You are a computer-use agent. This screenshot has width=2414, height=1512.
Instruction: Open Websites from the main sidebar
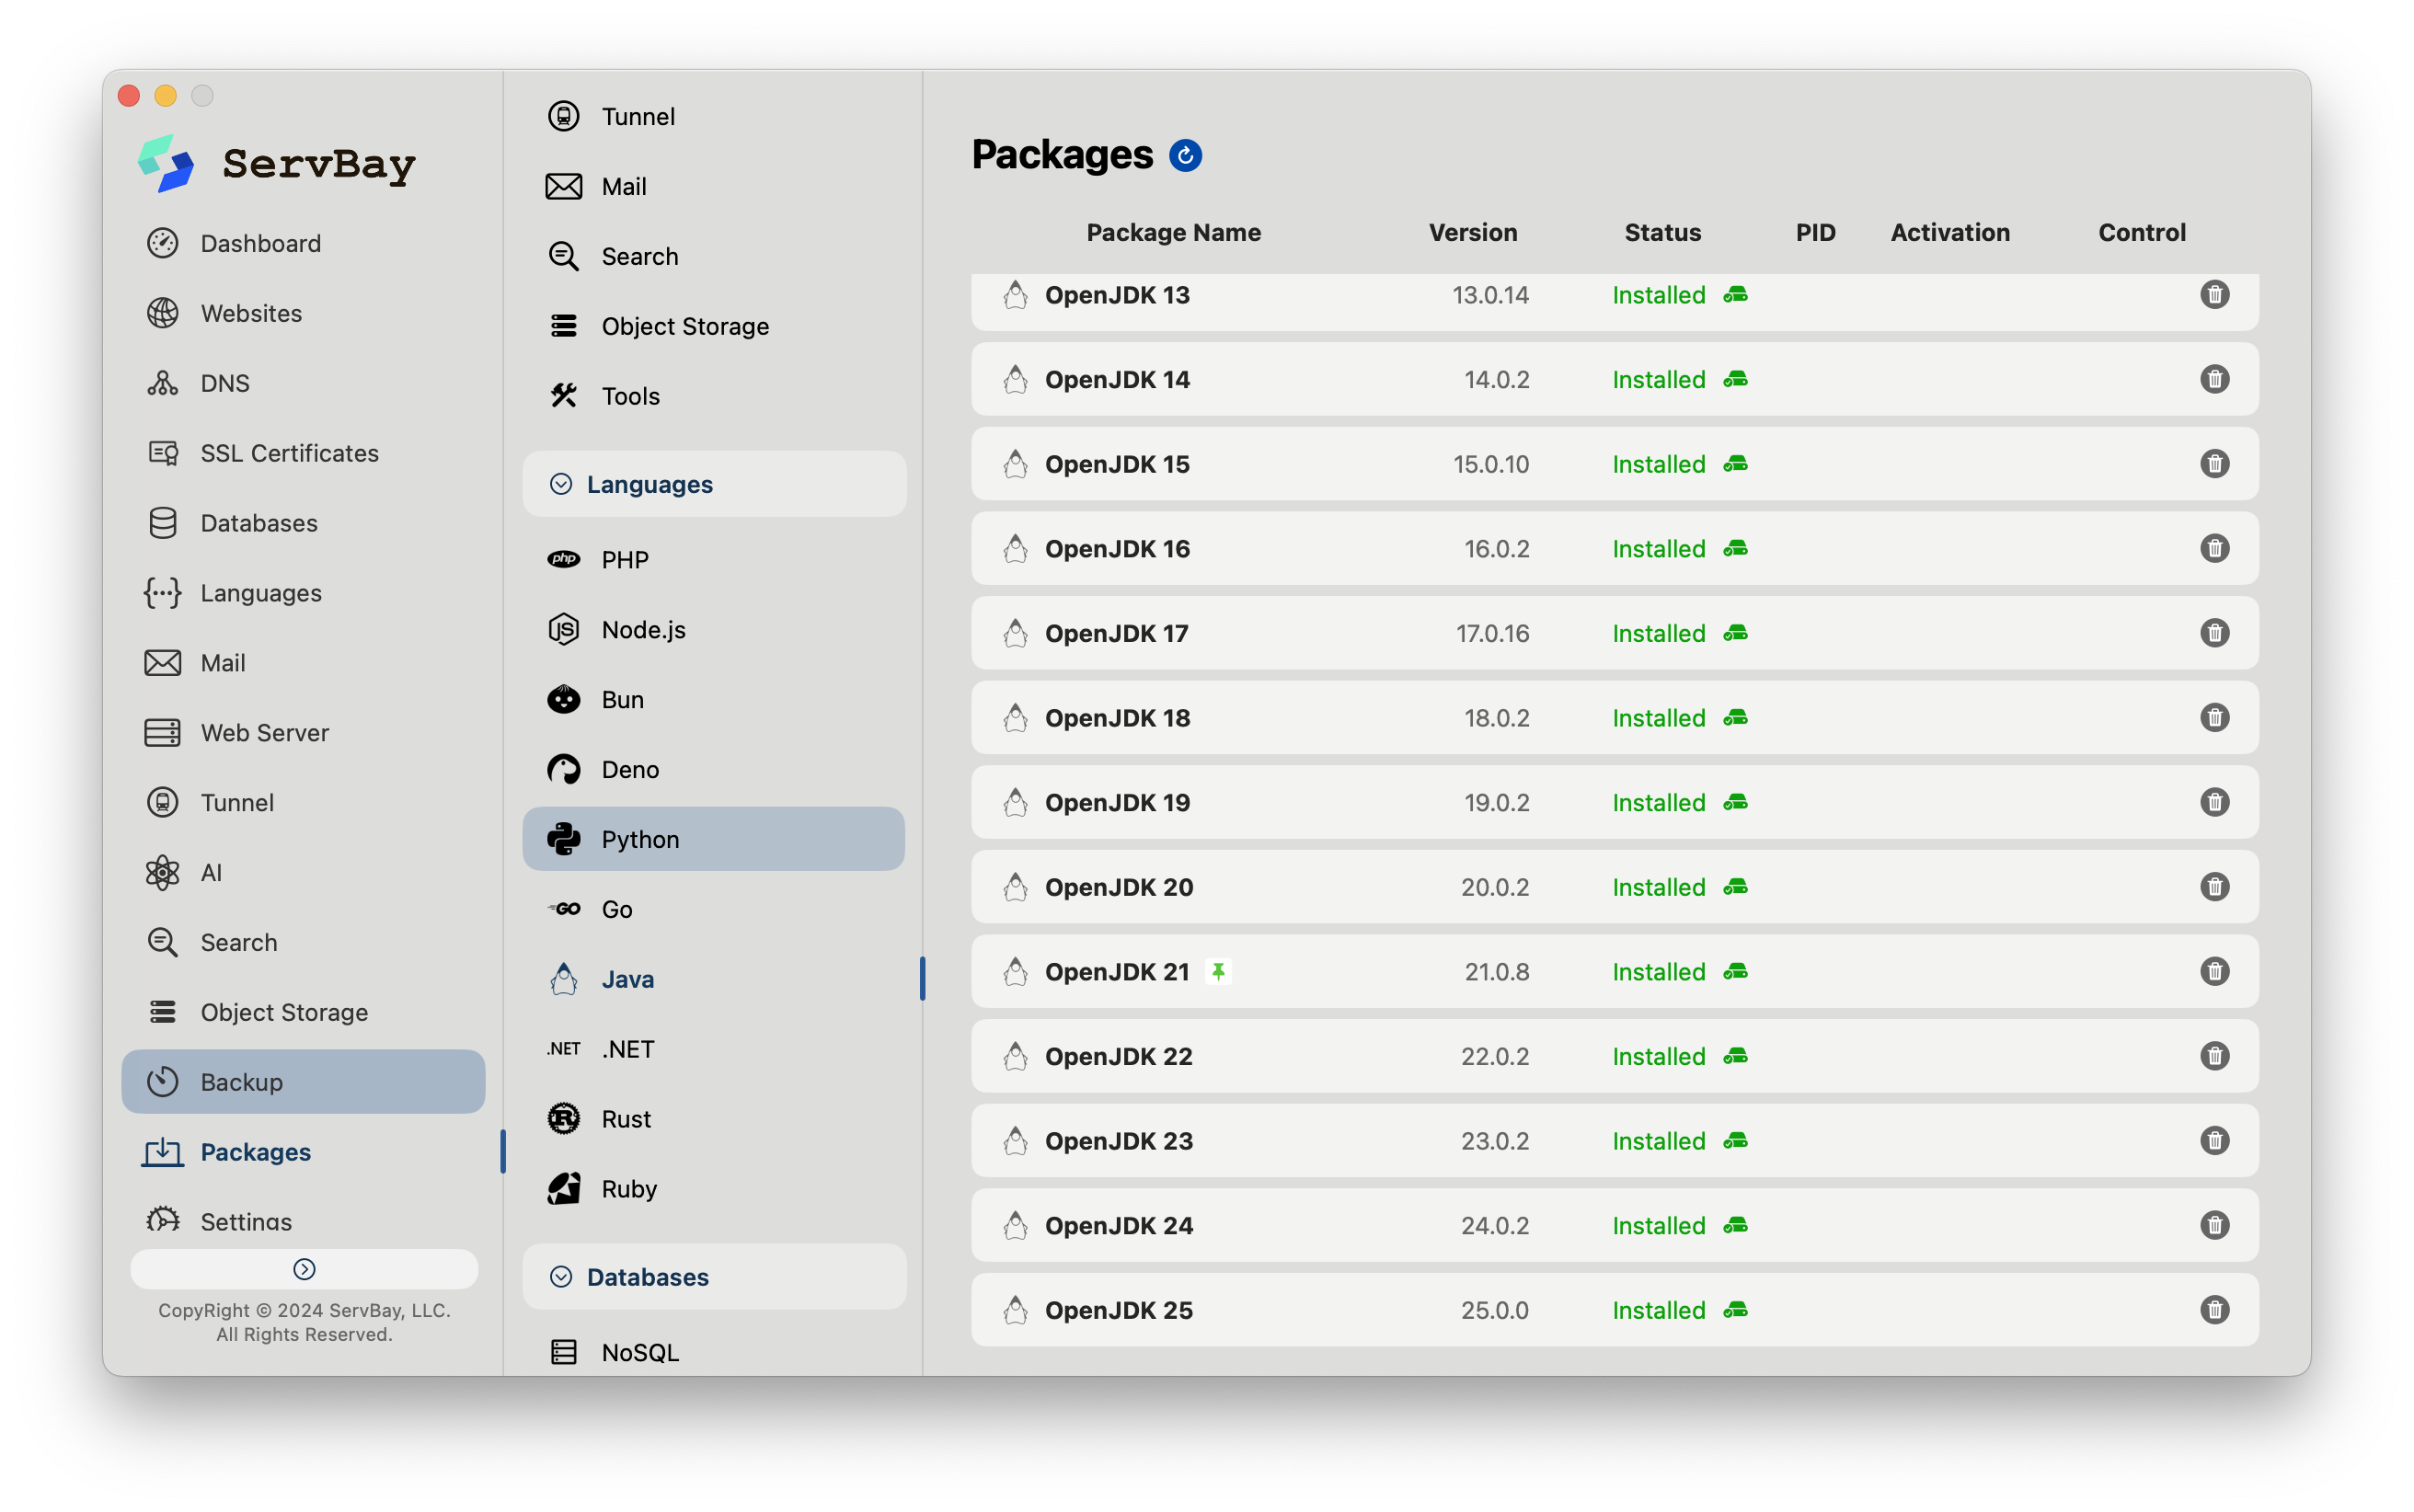pos(251,313)
